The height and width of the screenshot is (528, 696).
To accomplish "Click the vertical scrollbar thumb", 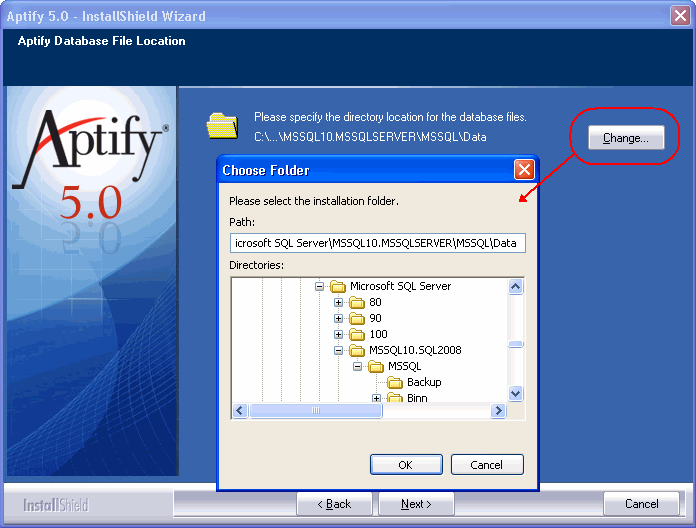I will click(x=515, y=344).
